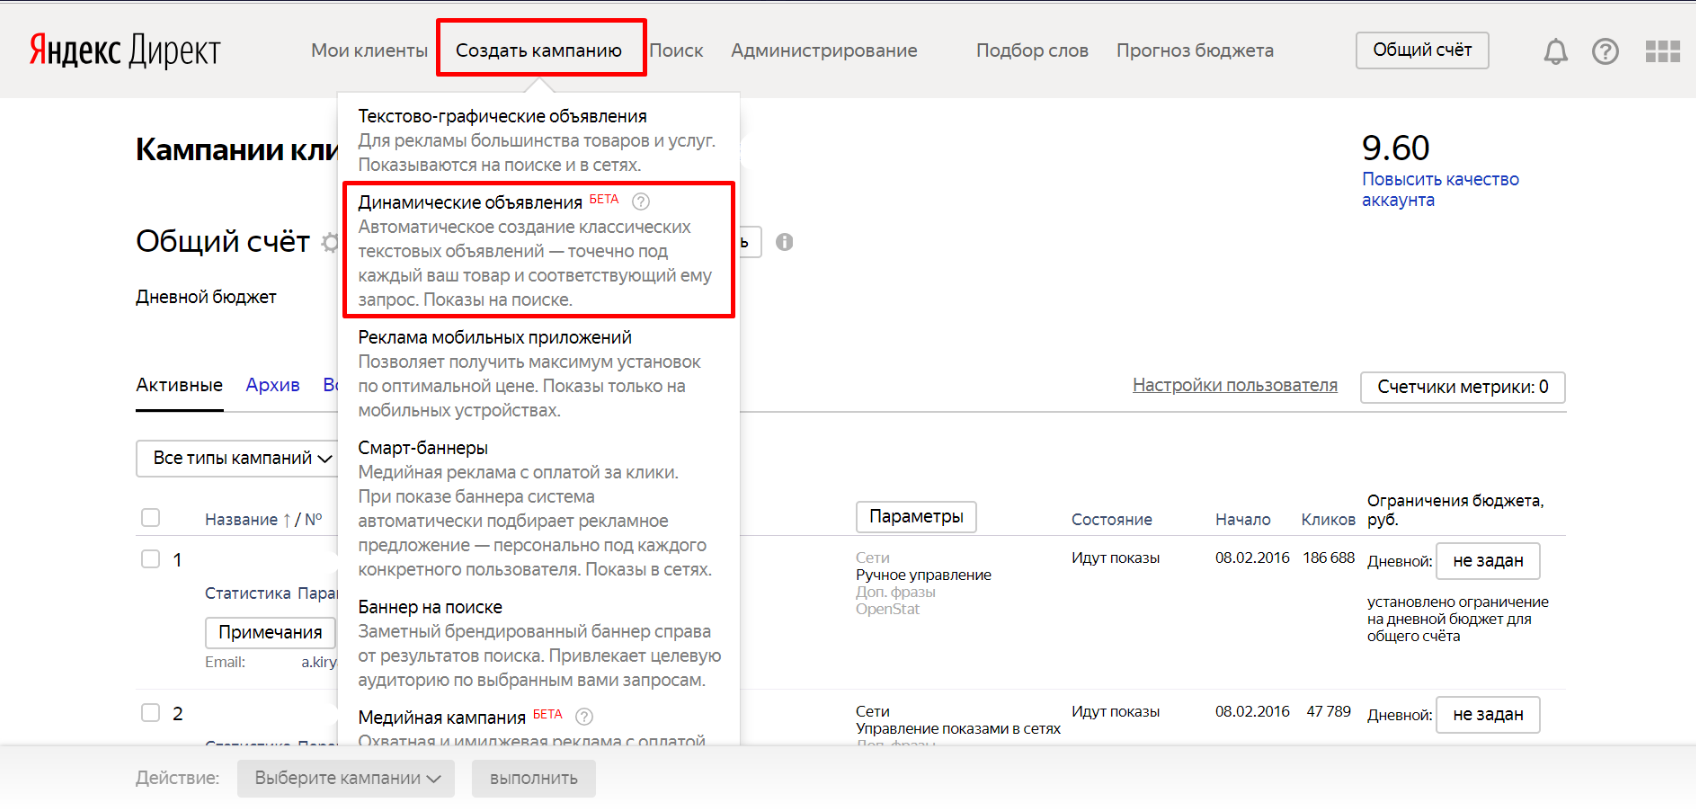Tick the select-all campaigns checkbox
The image size is (1696, 809).
(151, 518)
